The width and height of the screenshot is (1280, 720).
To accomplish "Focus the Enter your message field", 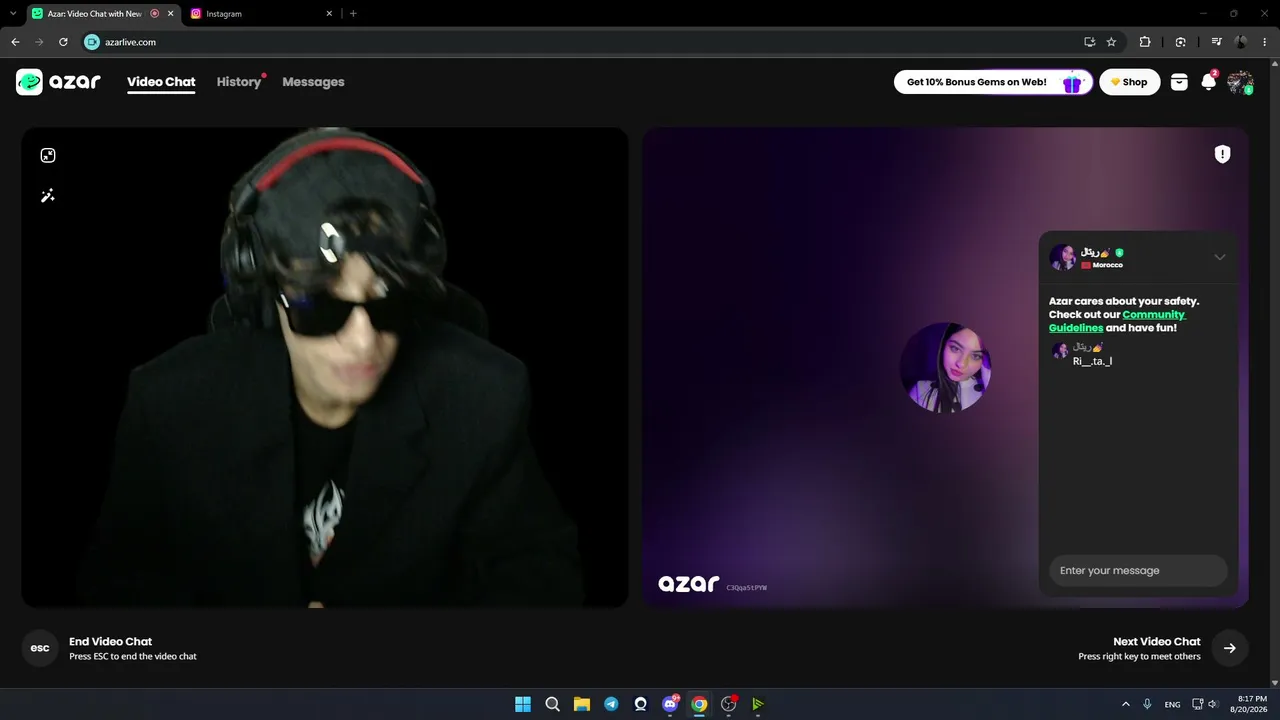I will 1138,571.
